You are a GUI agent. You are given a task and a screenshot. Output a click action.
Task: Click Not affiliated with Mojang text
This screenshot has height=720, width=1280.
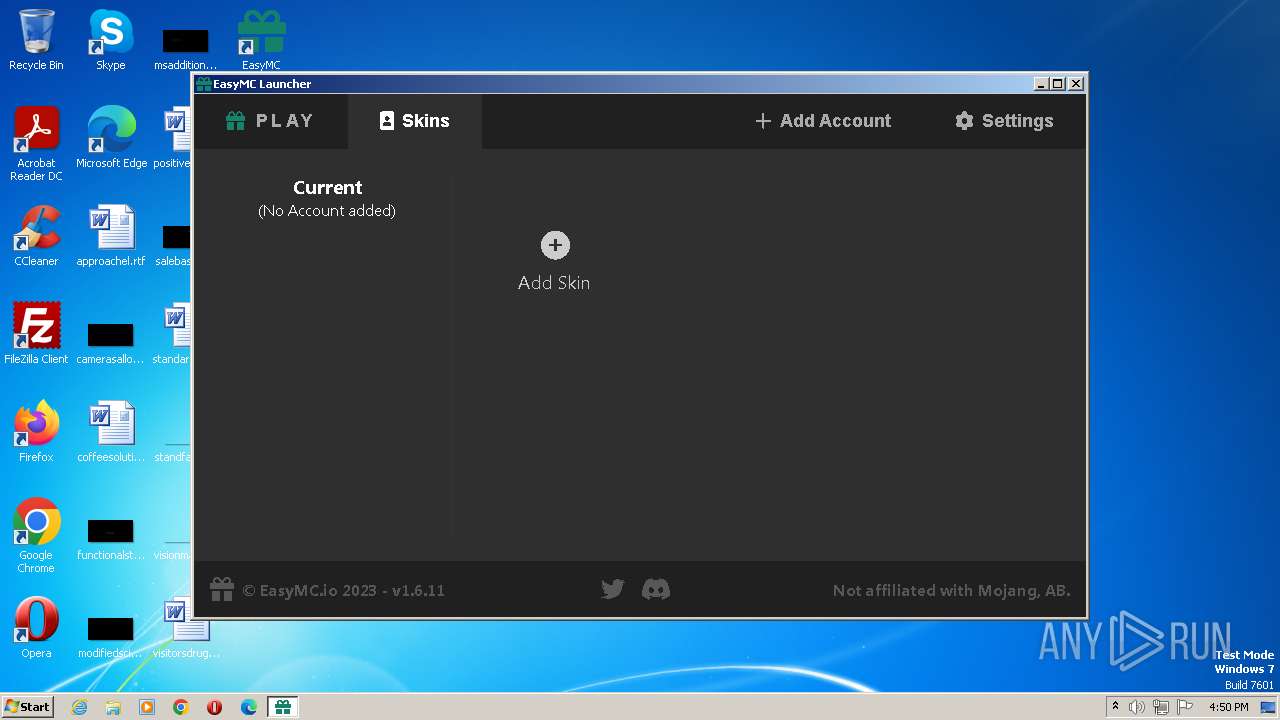click(951, 591)
